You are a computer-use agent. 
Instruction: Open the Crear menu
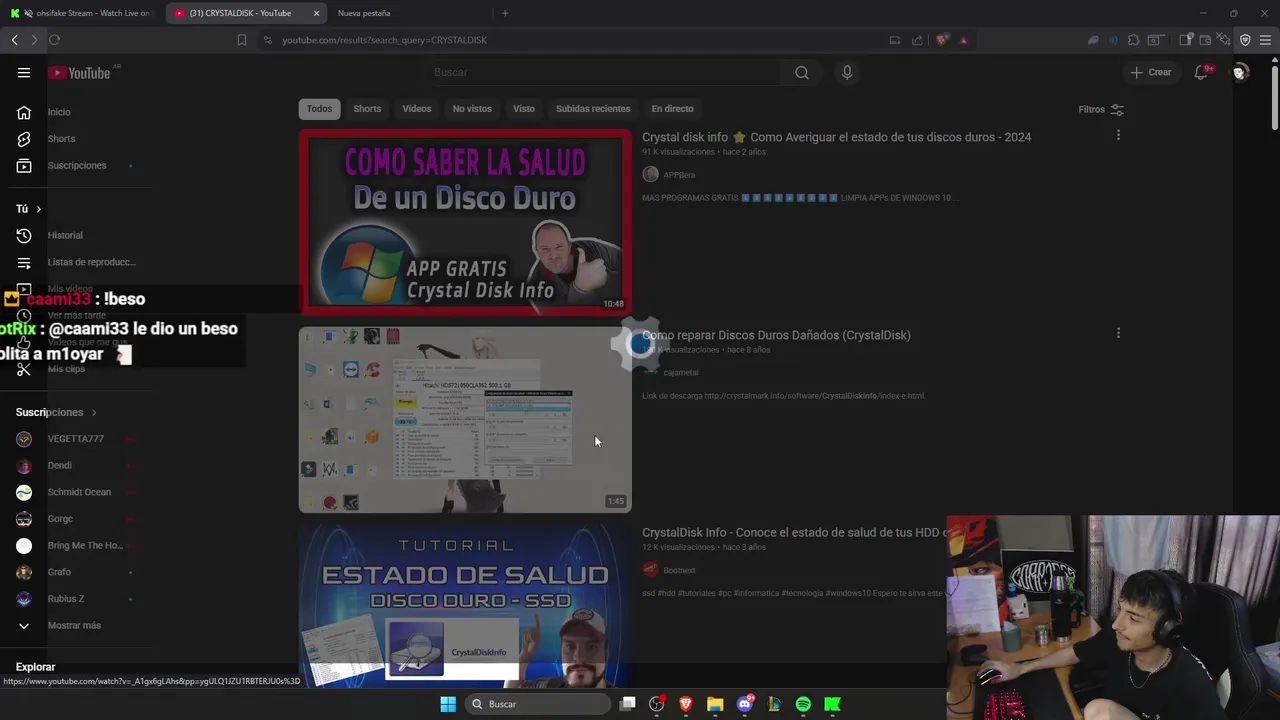pyautogui.click(x=1150, y=72)
